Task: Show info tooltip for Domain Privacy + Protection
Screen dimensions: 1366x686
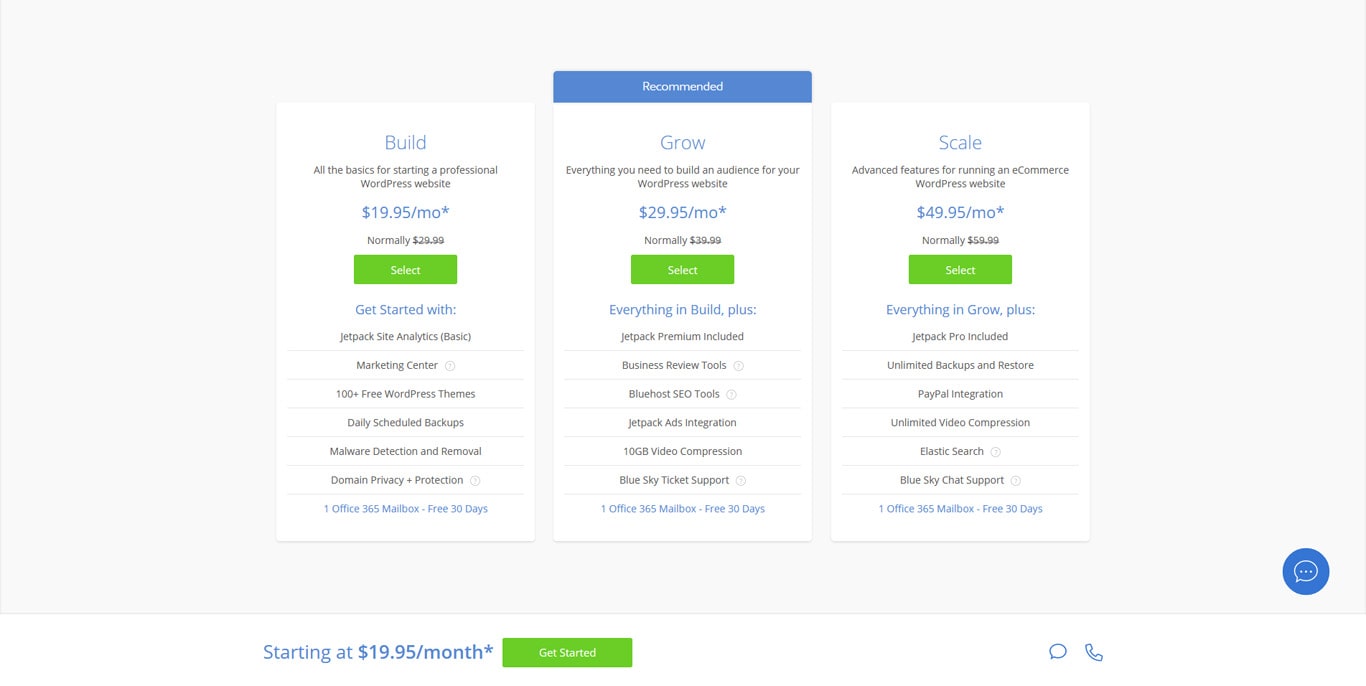Action: pos(475,481)
